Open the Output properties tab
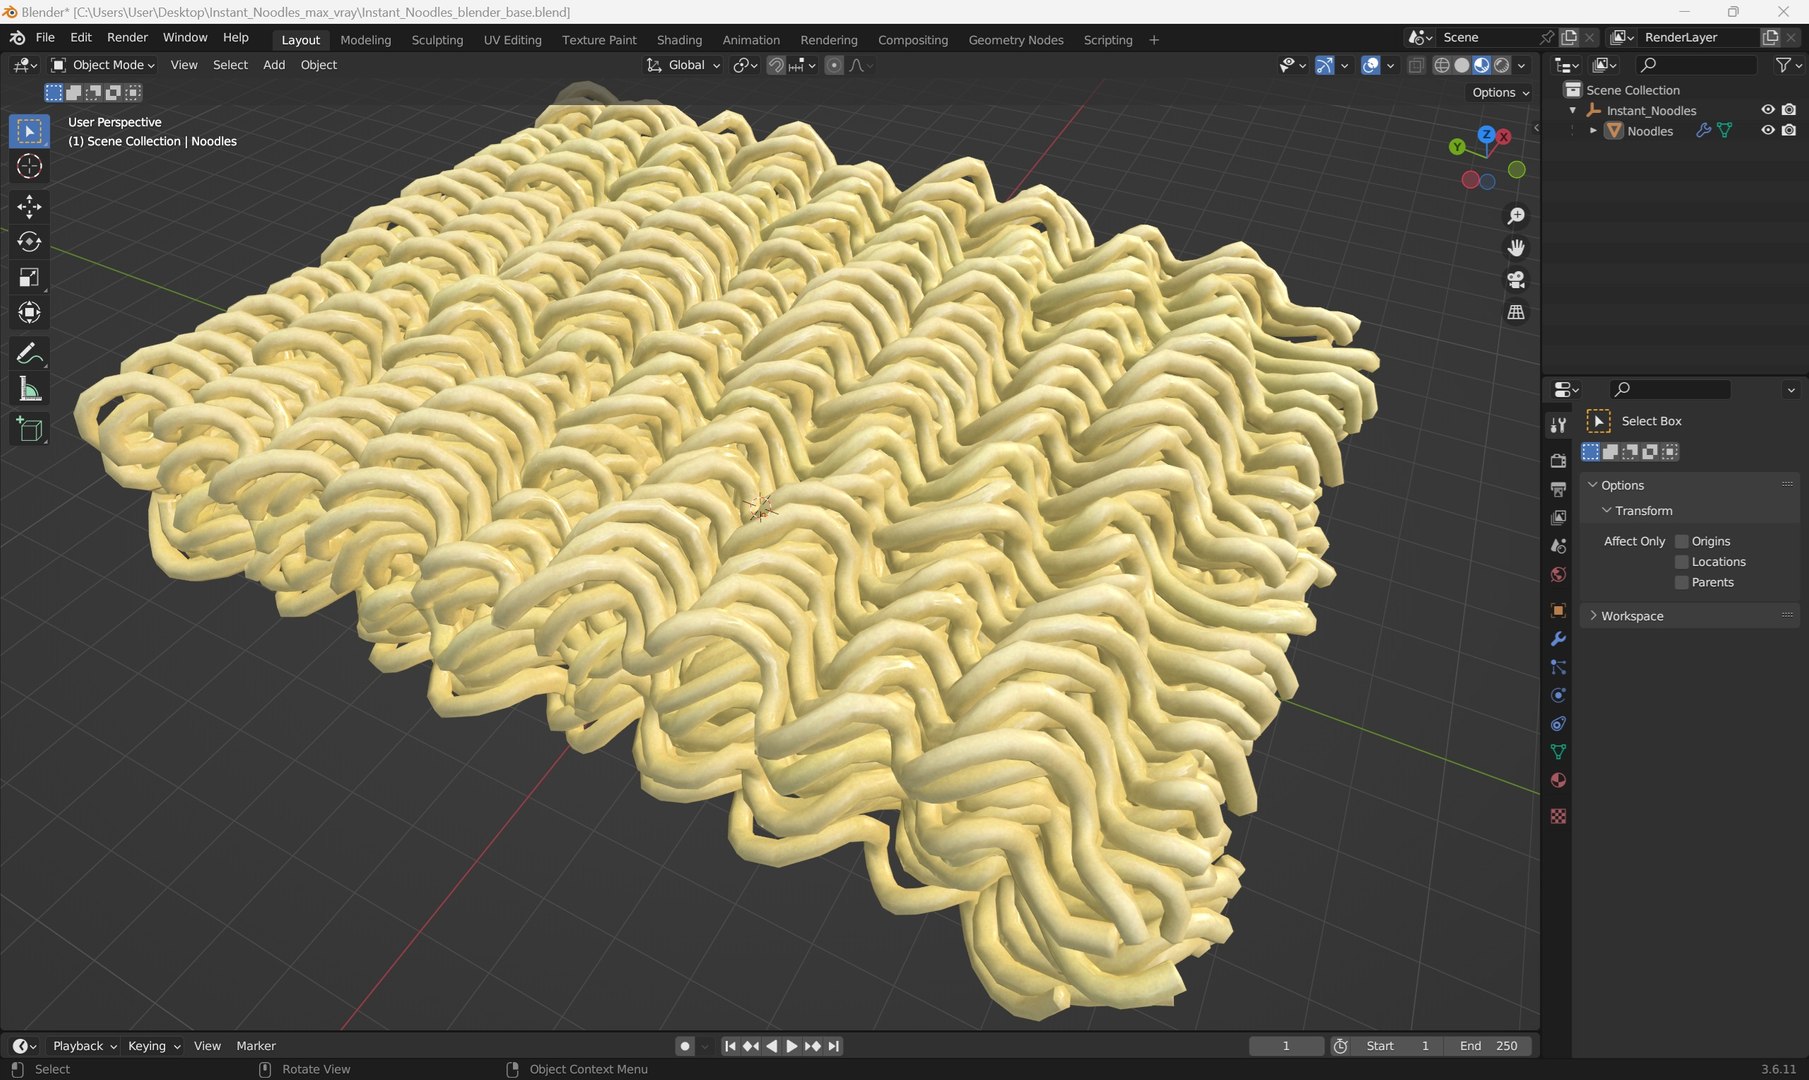The width and height of the screenshot is (1809, 1080). pos(1558,489)
